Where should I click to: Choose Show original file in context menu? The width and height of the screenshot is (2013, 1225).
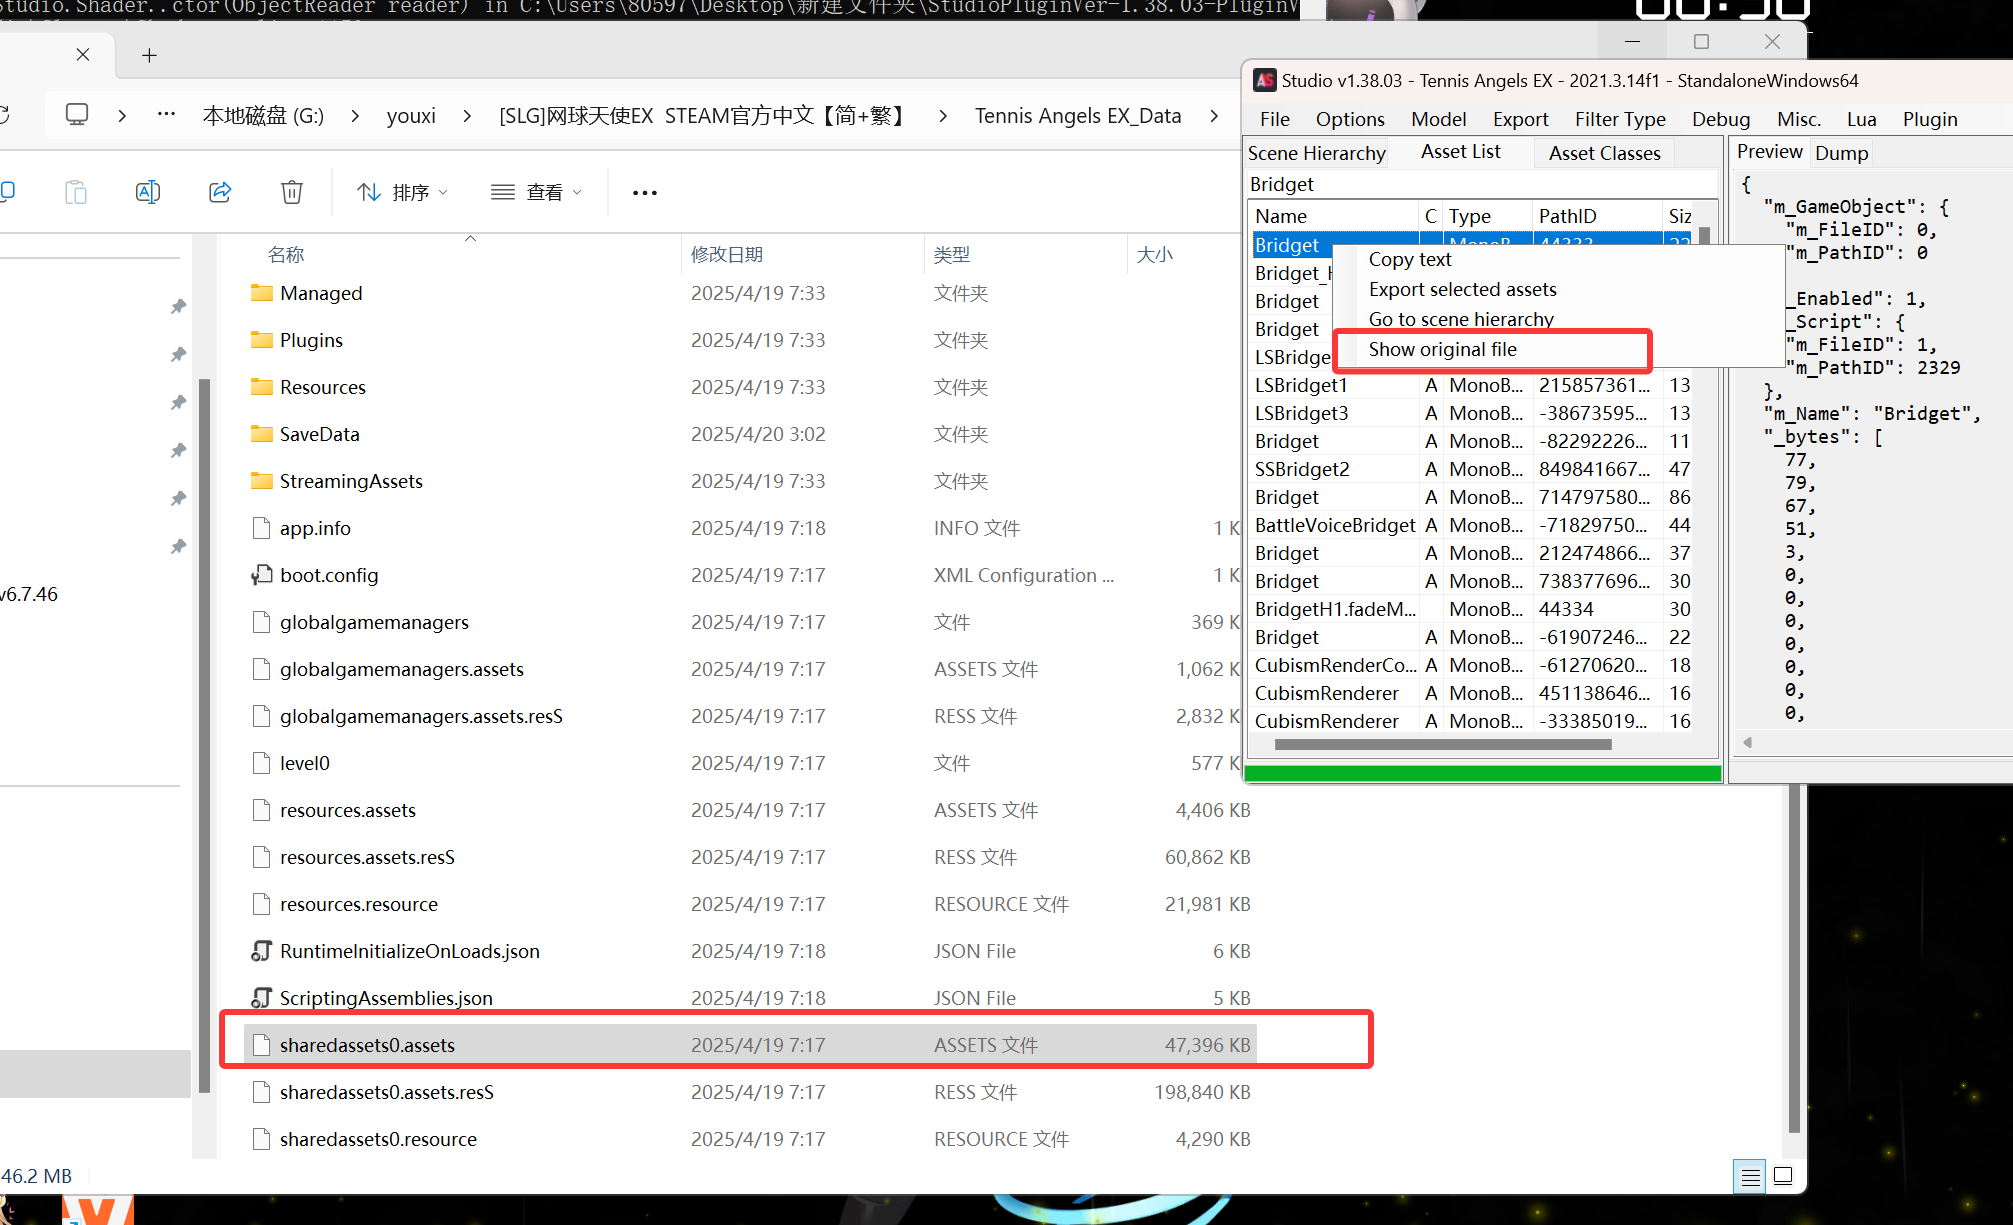pyautogui.click(x=1442, y=349)
